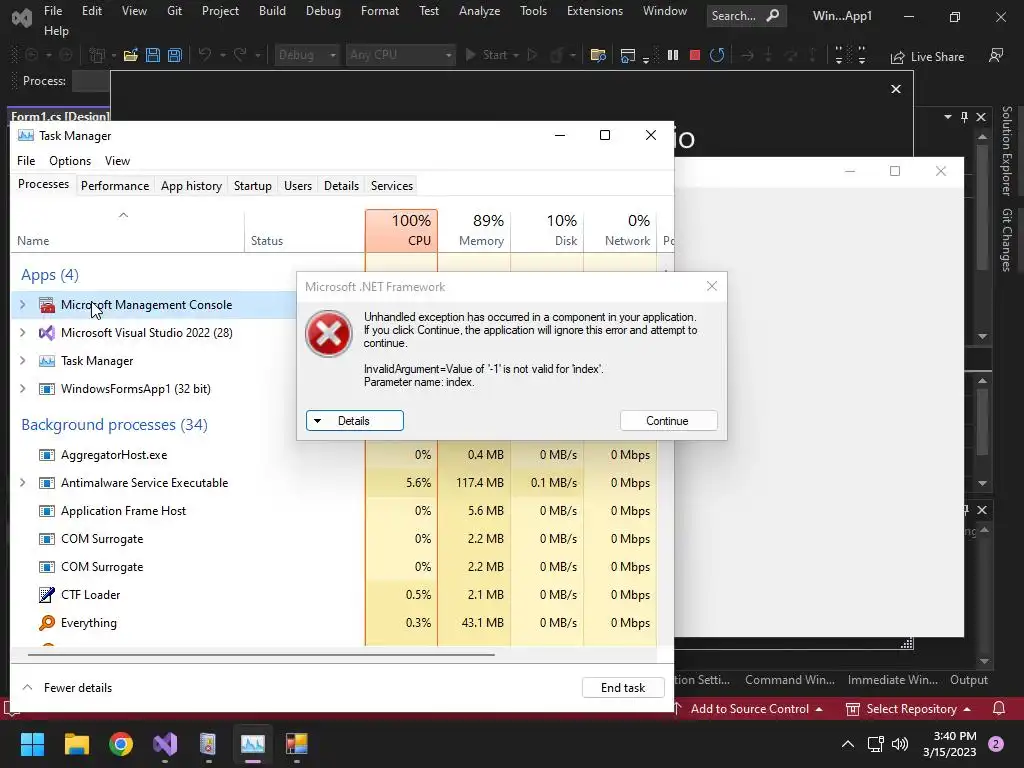Open the Output window tab
The image size is (1024, 768).
(x=969, y=680)
